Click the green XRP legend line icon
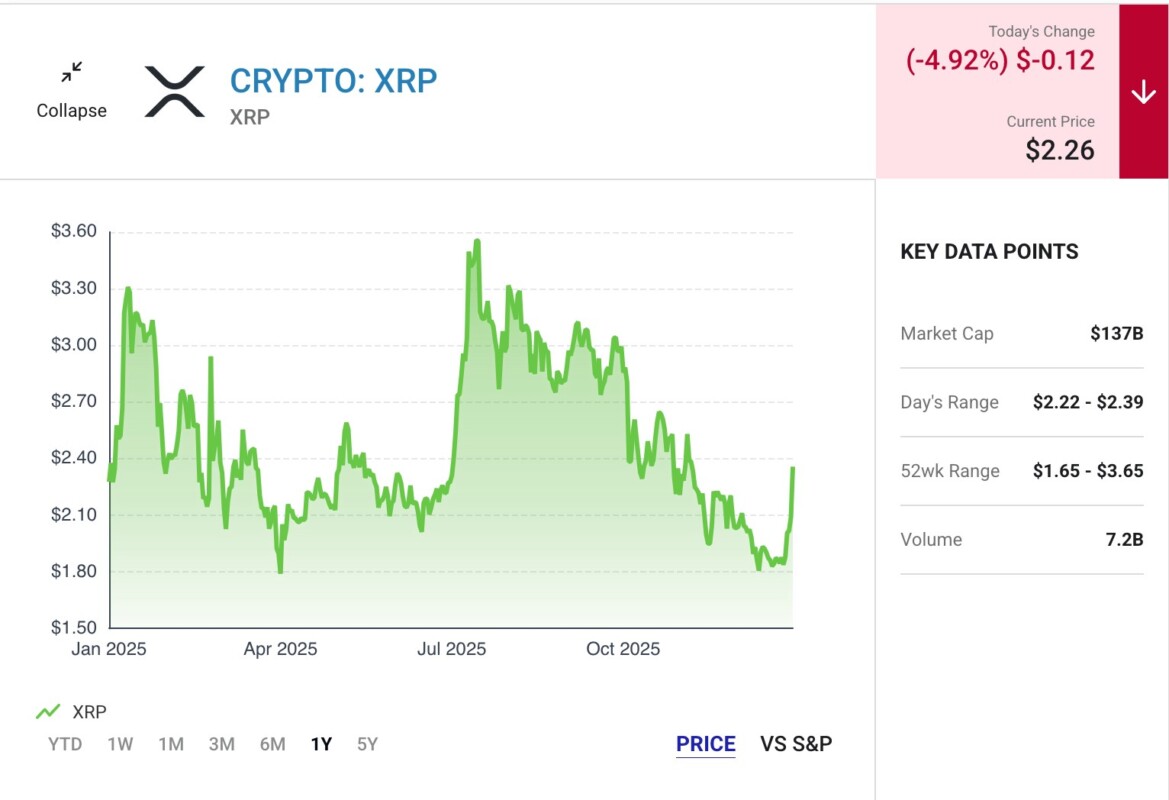The height and width of the screenshot is (800, 1169). (x=49, y=710)
